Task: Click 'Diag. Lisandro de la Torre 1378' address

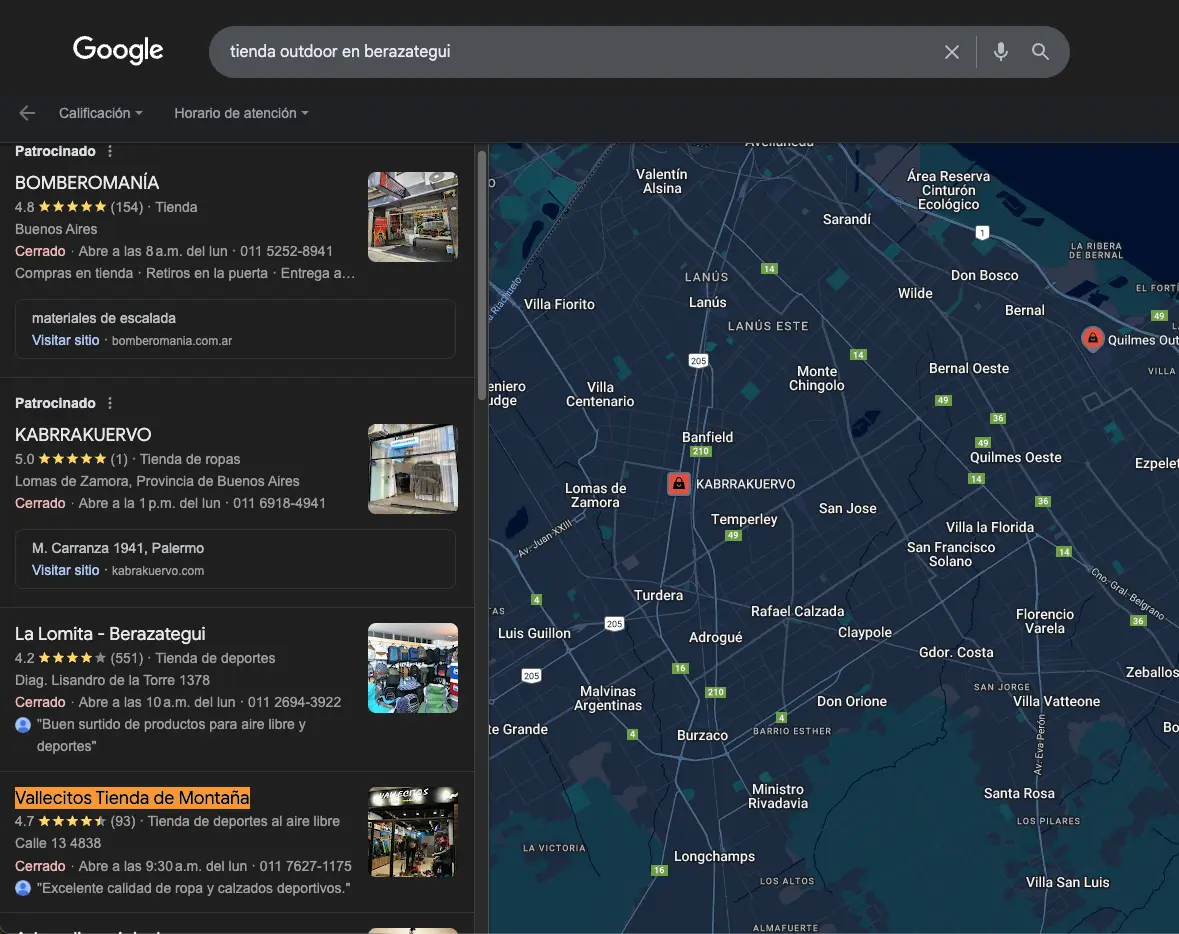Action: [x=112, y=681]
